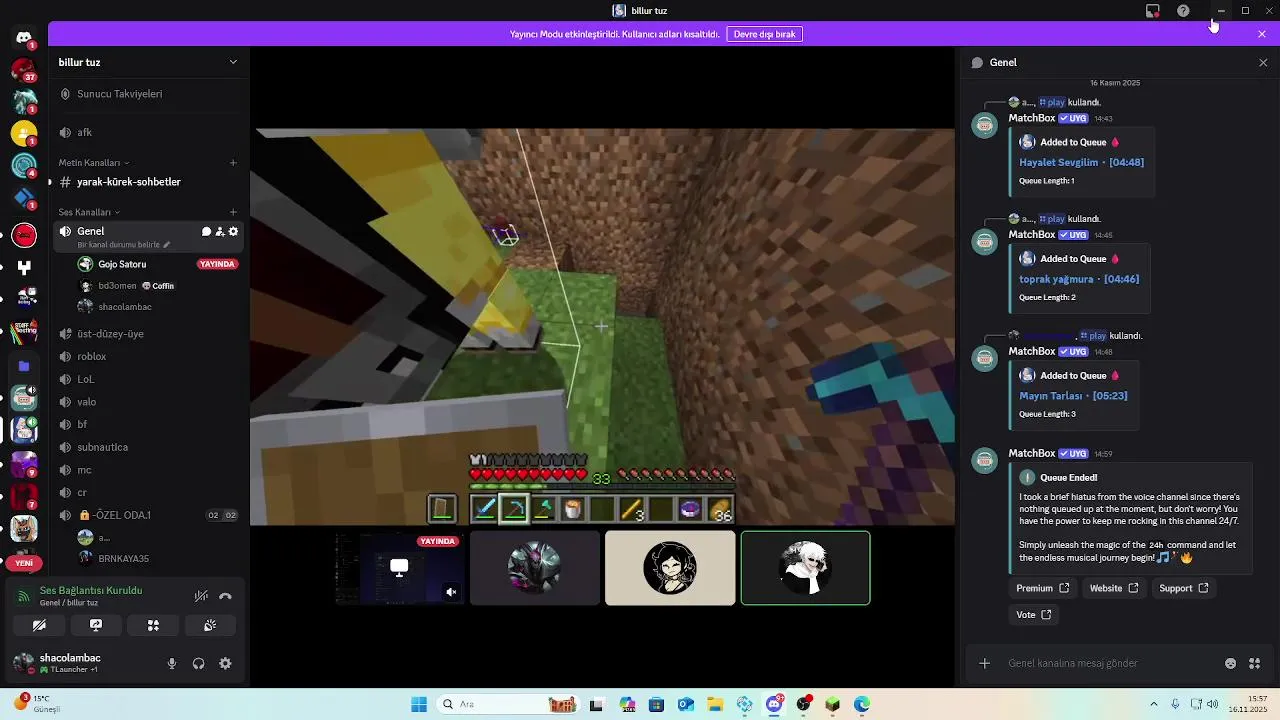Invite people to Genel voice channel

pos(220,231)
